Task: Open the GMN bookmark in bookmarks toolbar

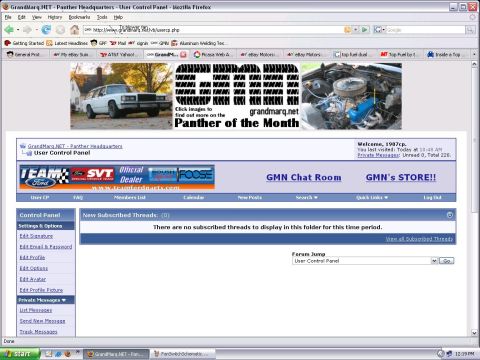Action: 160,43
